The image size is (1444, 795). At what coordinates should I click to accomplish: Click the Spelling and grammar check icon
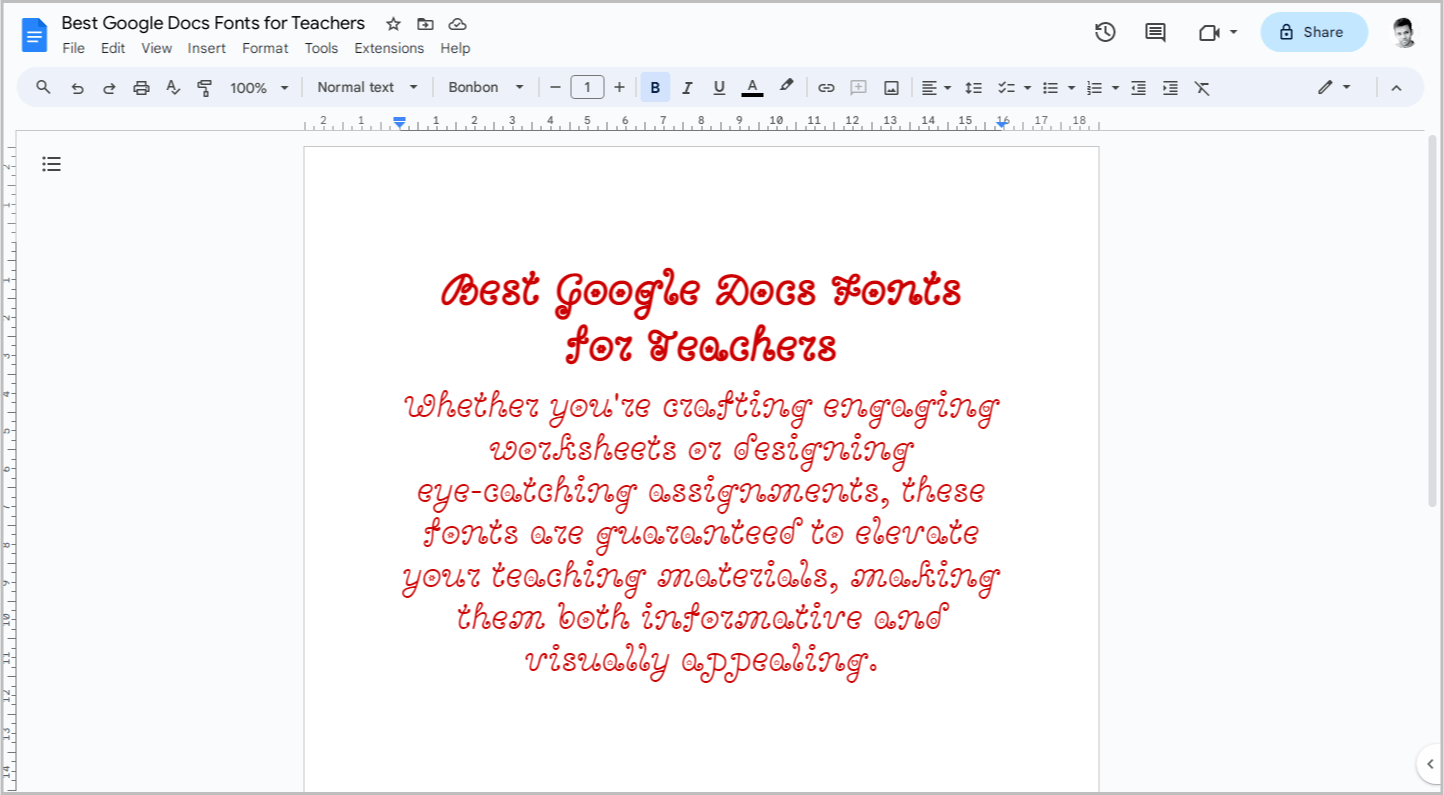[x=172, y=87]
